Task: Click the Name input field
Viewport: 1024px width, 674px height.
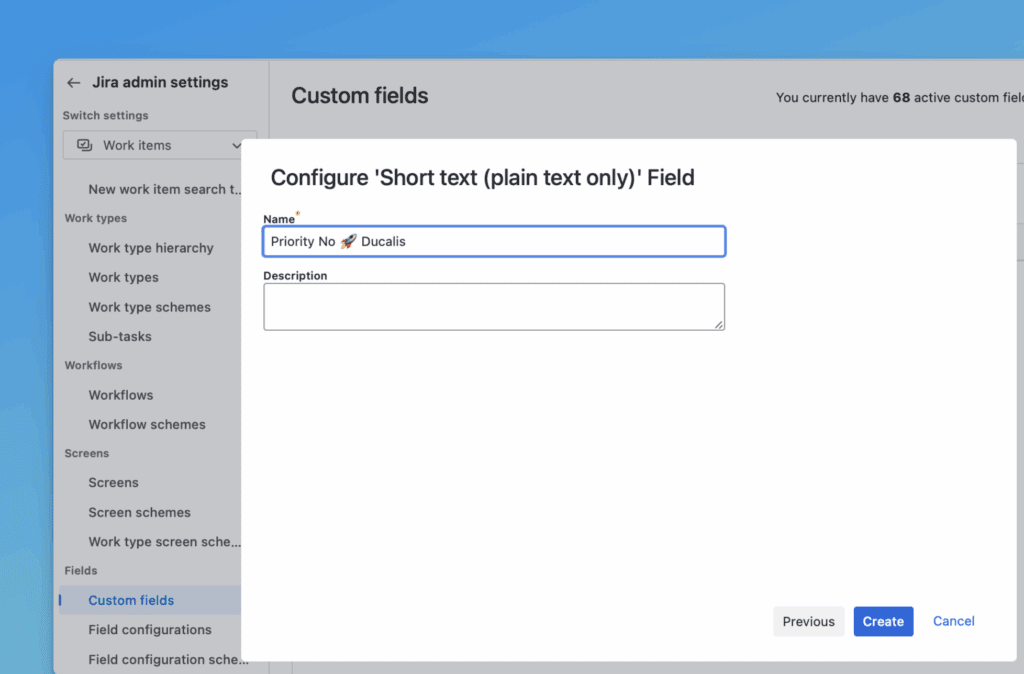Action: [494, 241]
